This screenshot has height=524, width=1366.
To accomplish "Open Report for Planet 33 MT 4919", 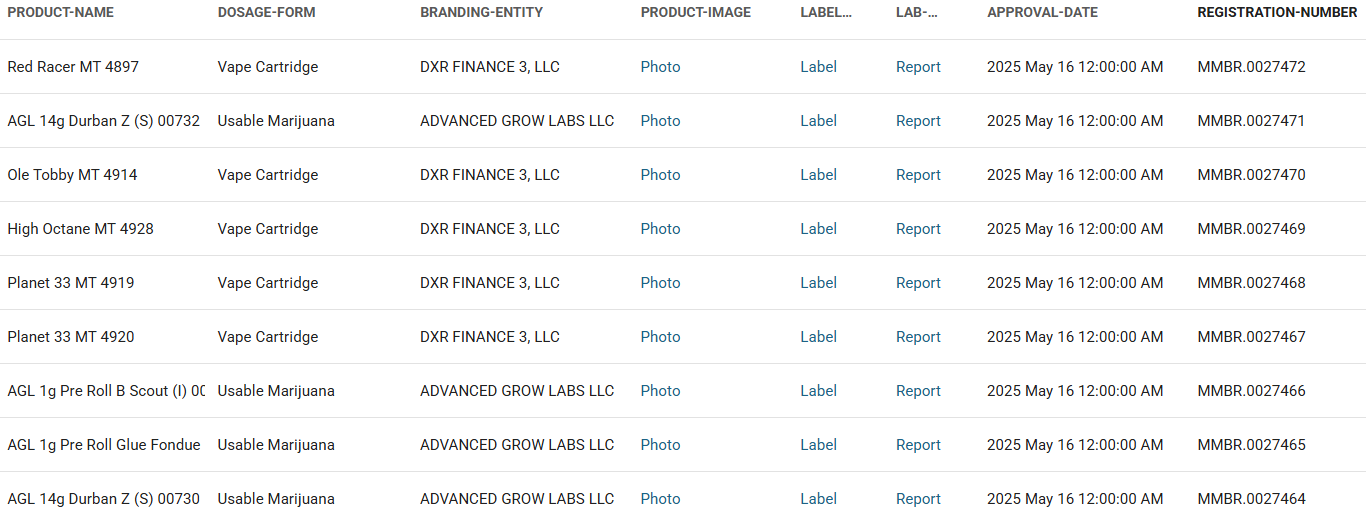I will pyautogui.click(x=918, y=283).
